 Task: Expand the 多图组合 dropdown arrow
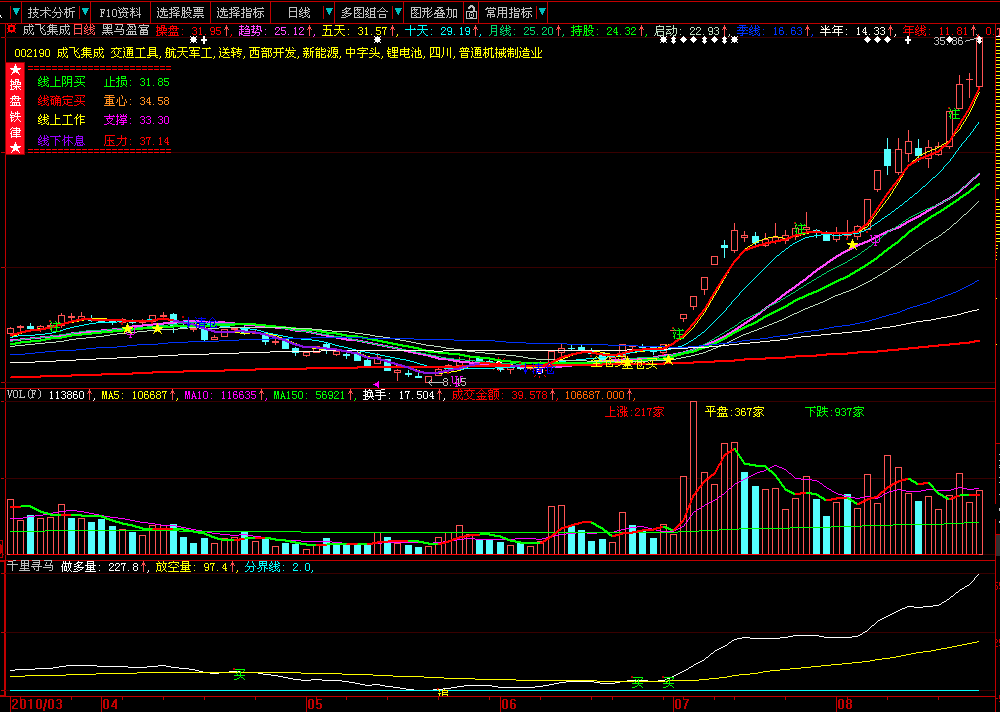(x=397, y=12)
